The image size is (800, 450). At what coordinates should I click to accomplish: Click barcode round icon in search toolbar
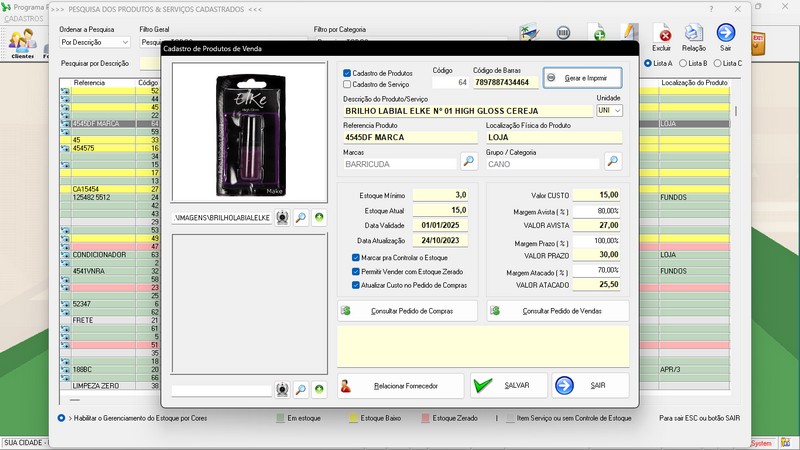coord(563,33)
